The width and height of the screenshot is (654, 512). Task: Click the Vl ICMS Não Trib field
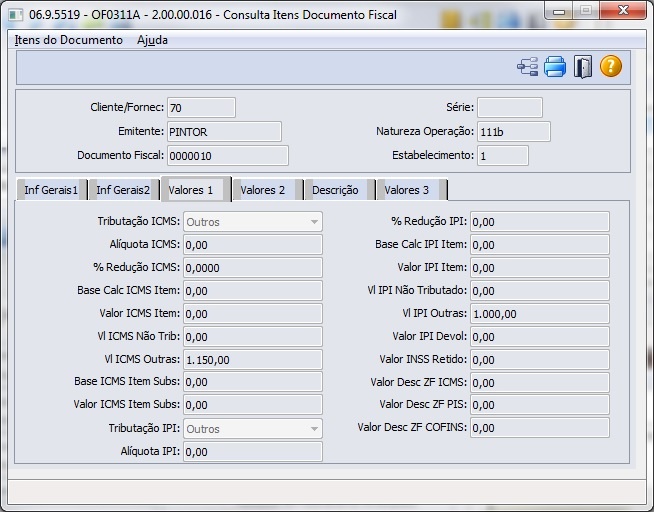[253, 336]
